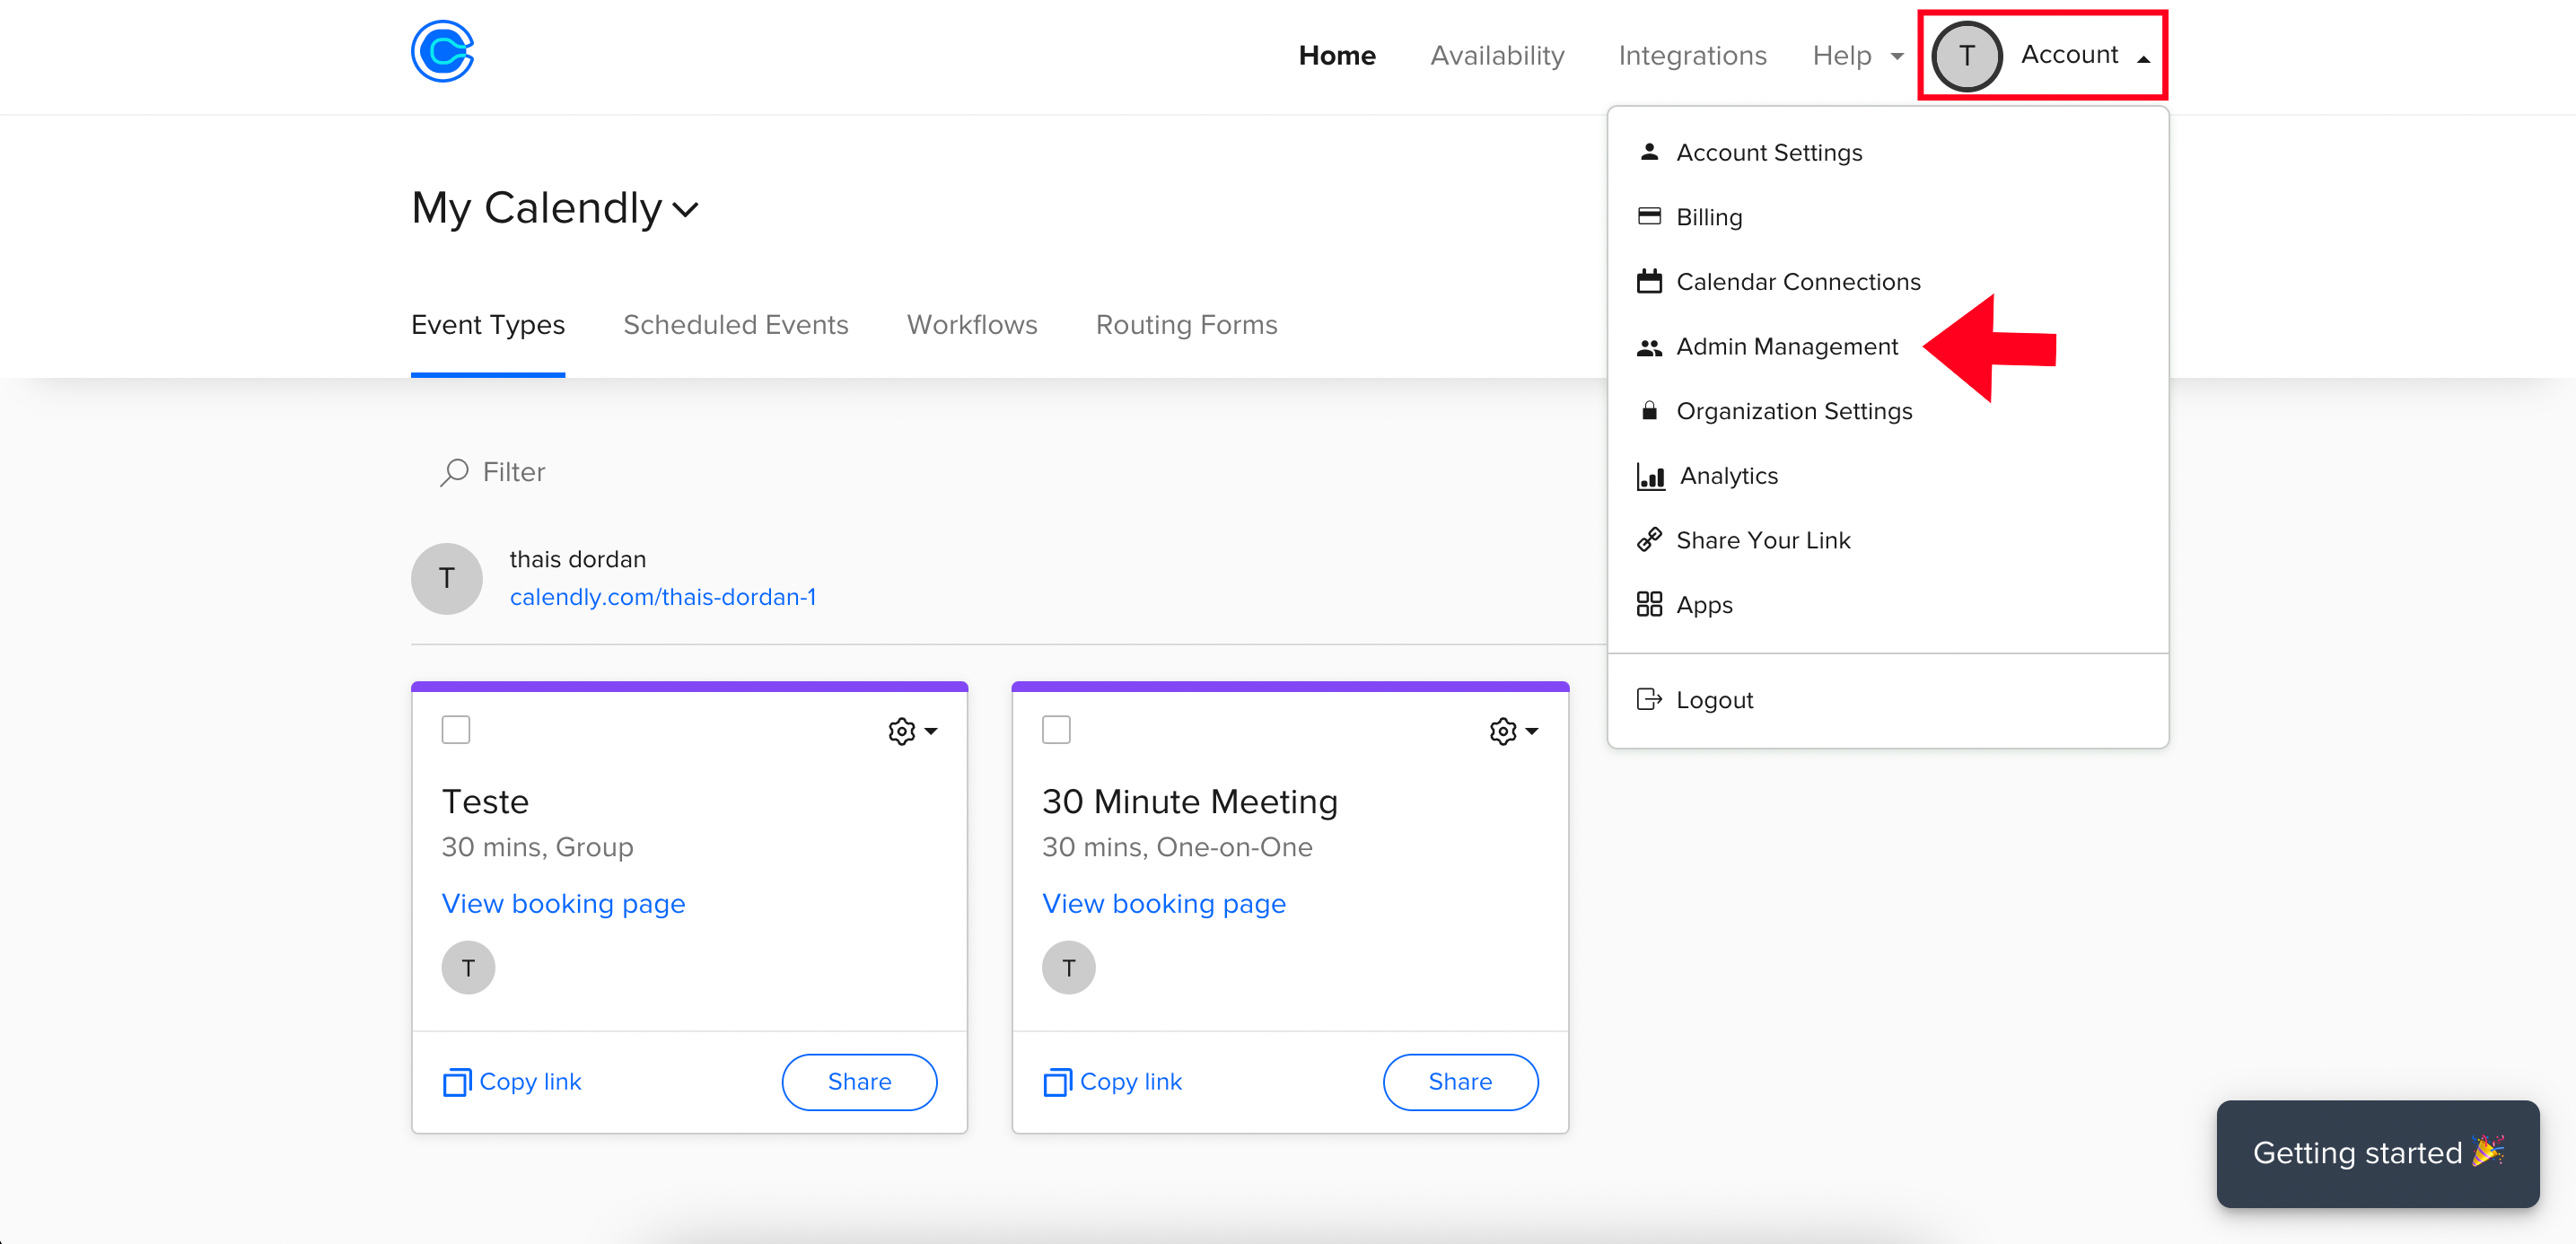Switch to Scheduled Events tab
Viewport: 2576px width, 1244px height.
(735, 325)
